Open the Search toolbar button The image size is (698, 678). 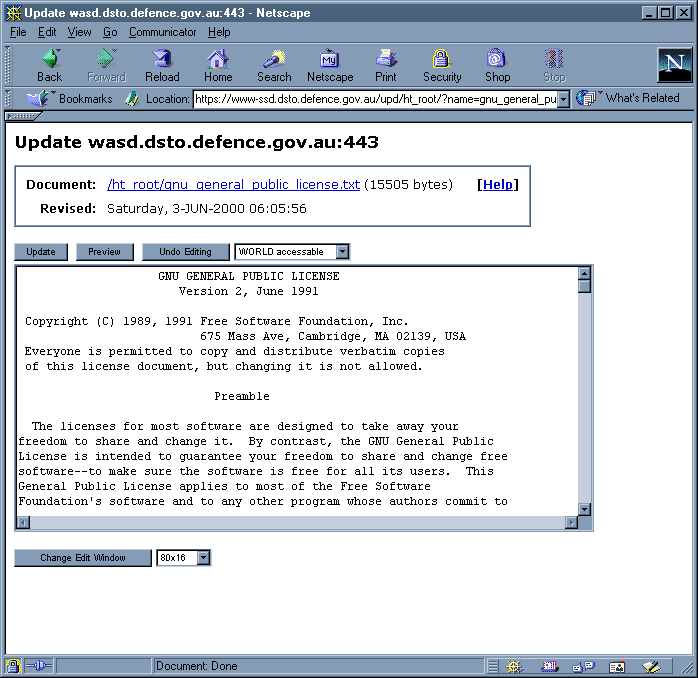(274, 65)
